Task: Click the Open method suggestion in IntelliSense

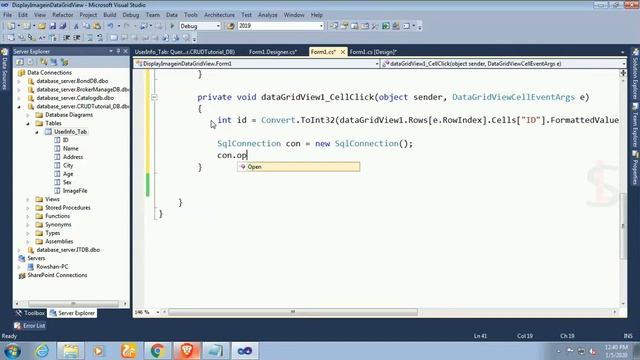Action: (x=298, y=167)
